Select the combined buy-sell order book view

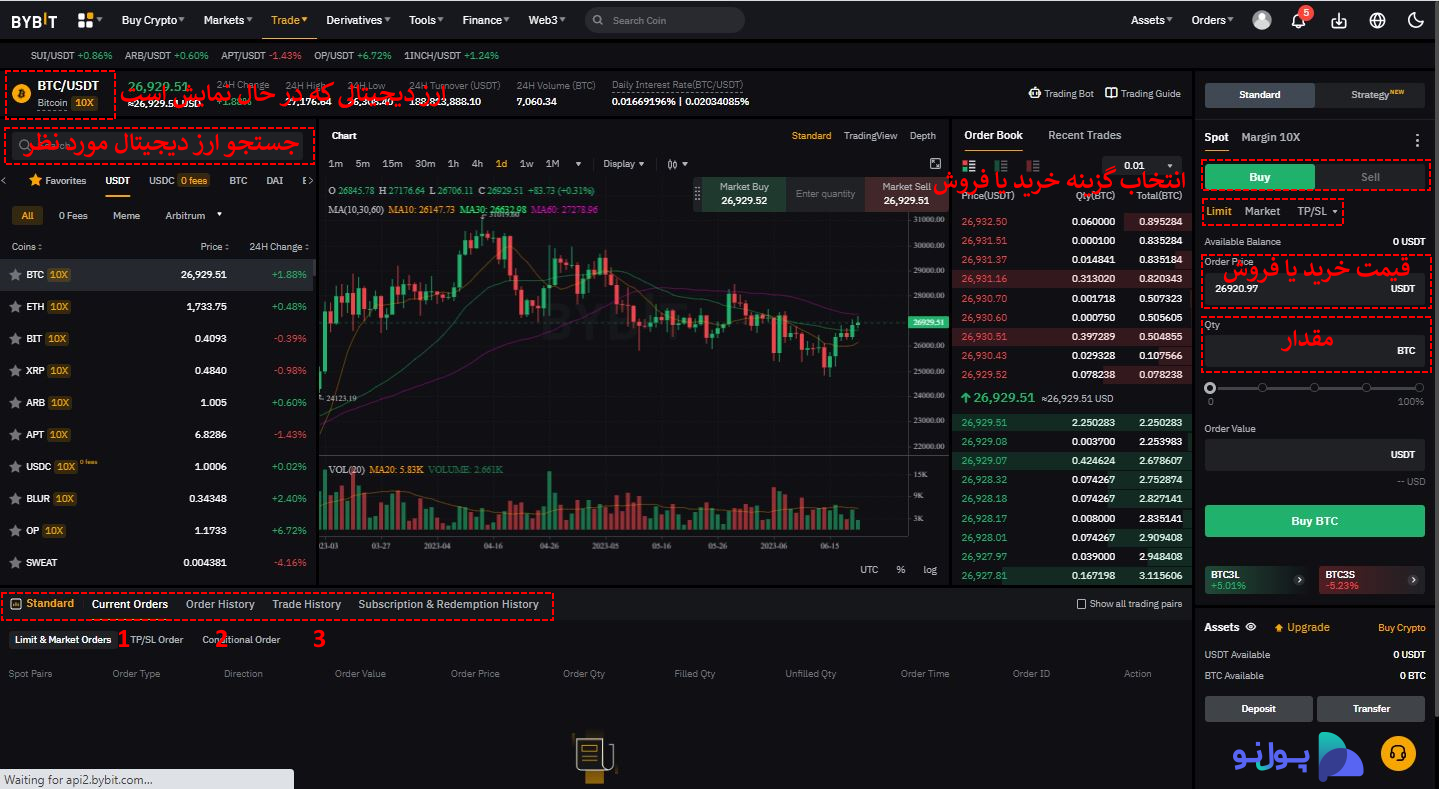coord(968,165)
